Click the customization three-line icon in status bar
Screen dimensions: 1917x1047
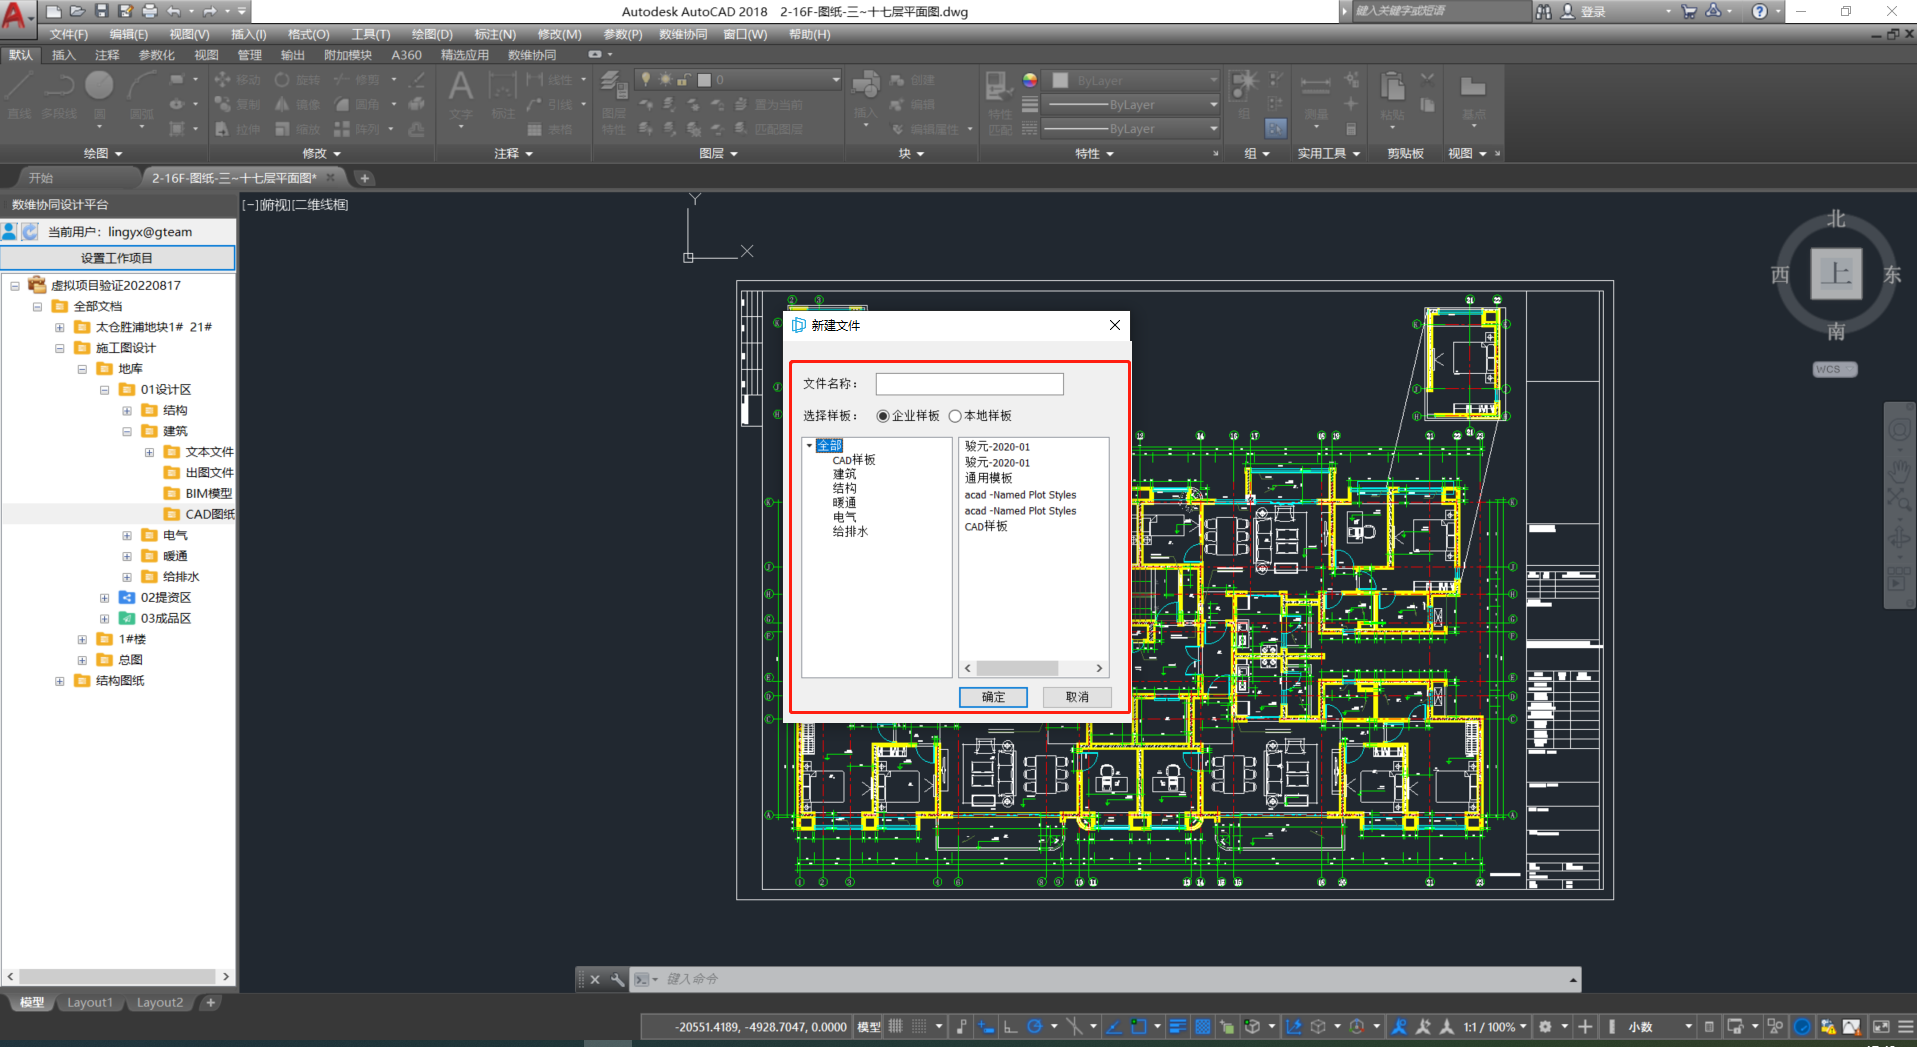[1905, 1027]
